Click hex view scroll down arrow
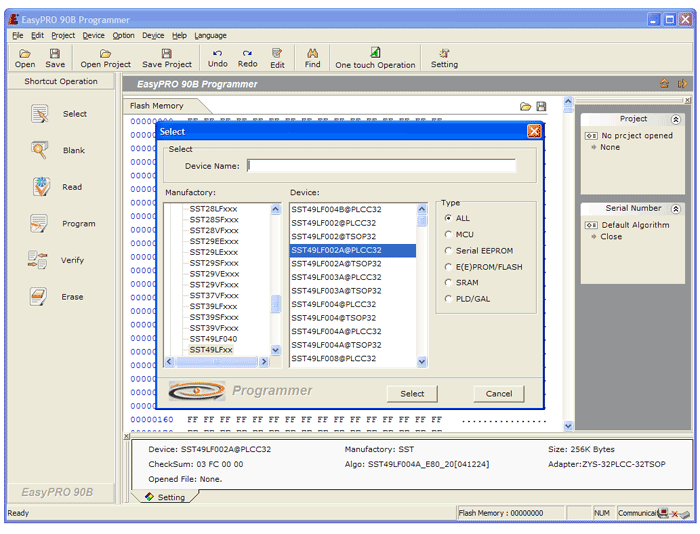 [568, 426]
